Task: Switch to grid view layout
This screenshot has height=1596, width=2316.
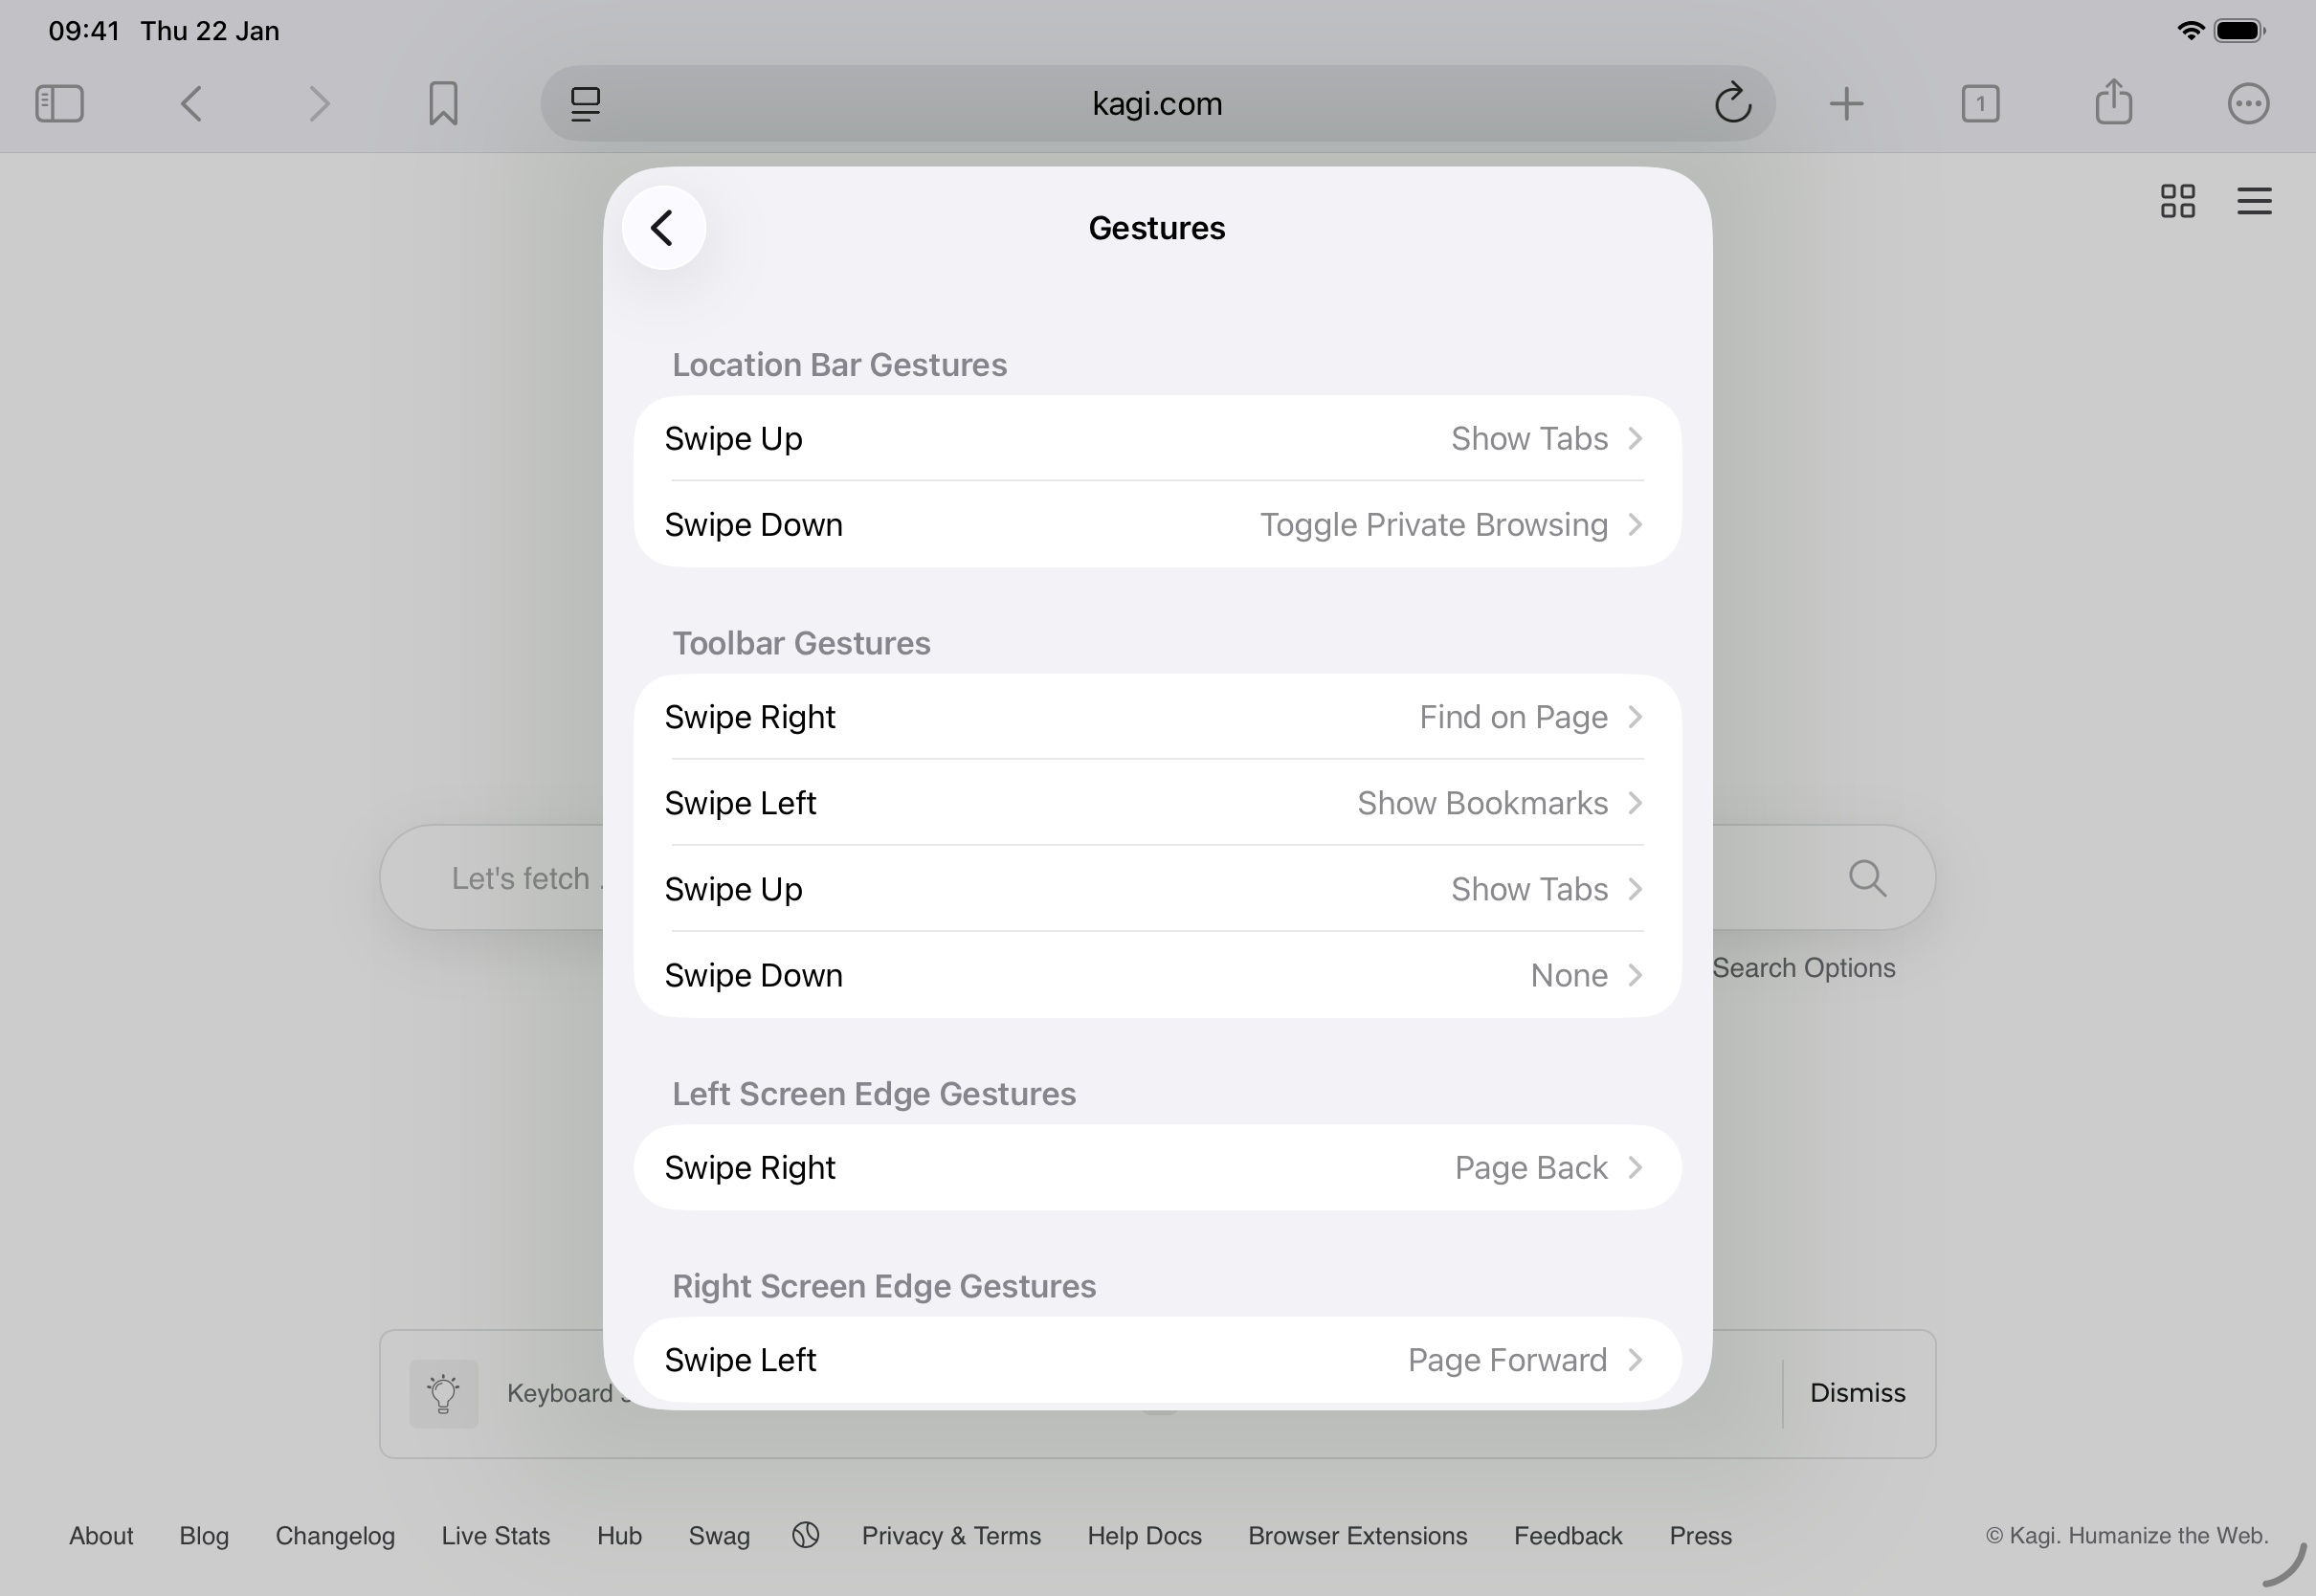Action: point(2178,201)
